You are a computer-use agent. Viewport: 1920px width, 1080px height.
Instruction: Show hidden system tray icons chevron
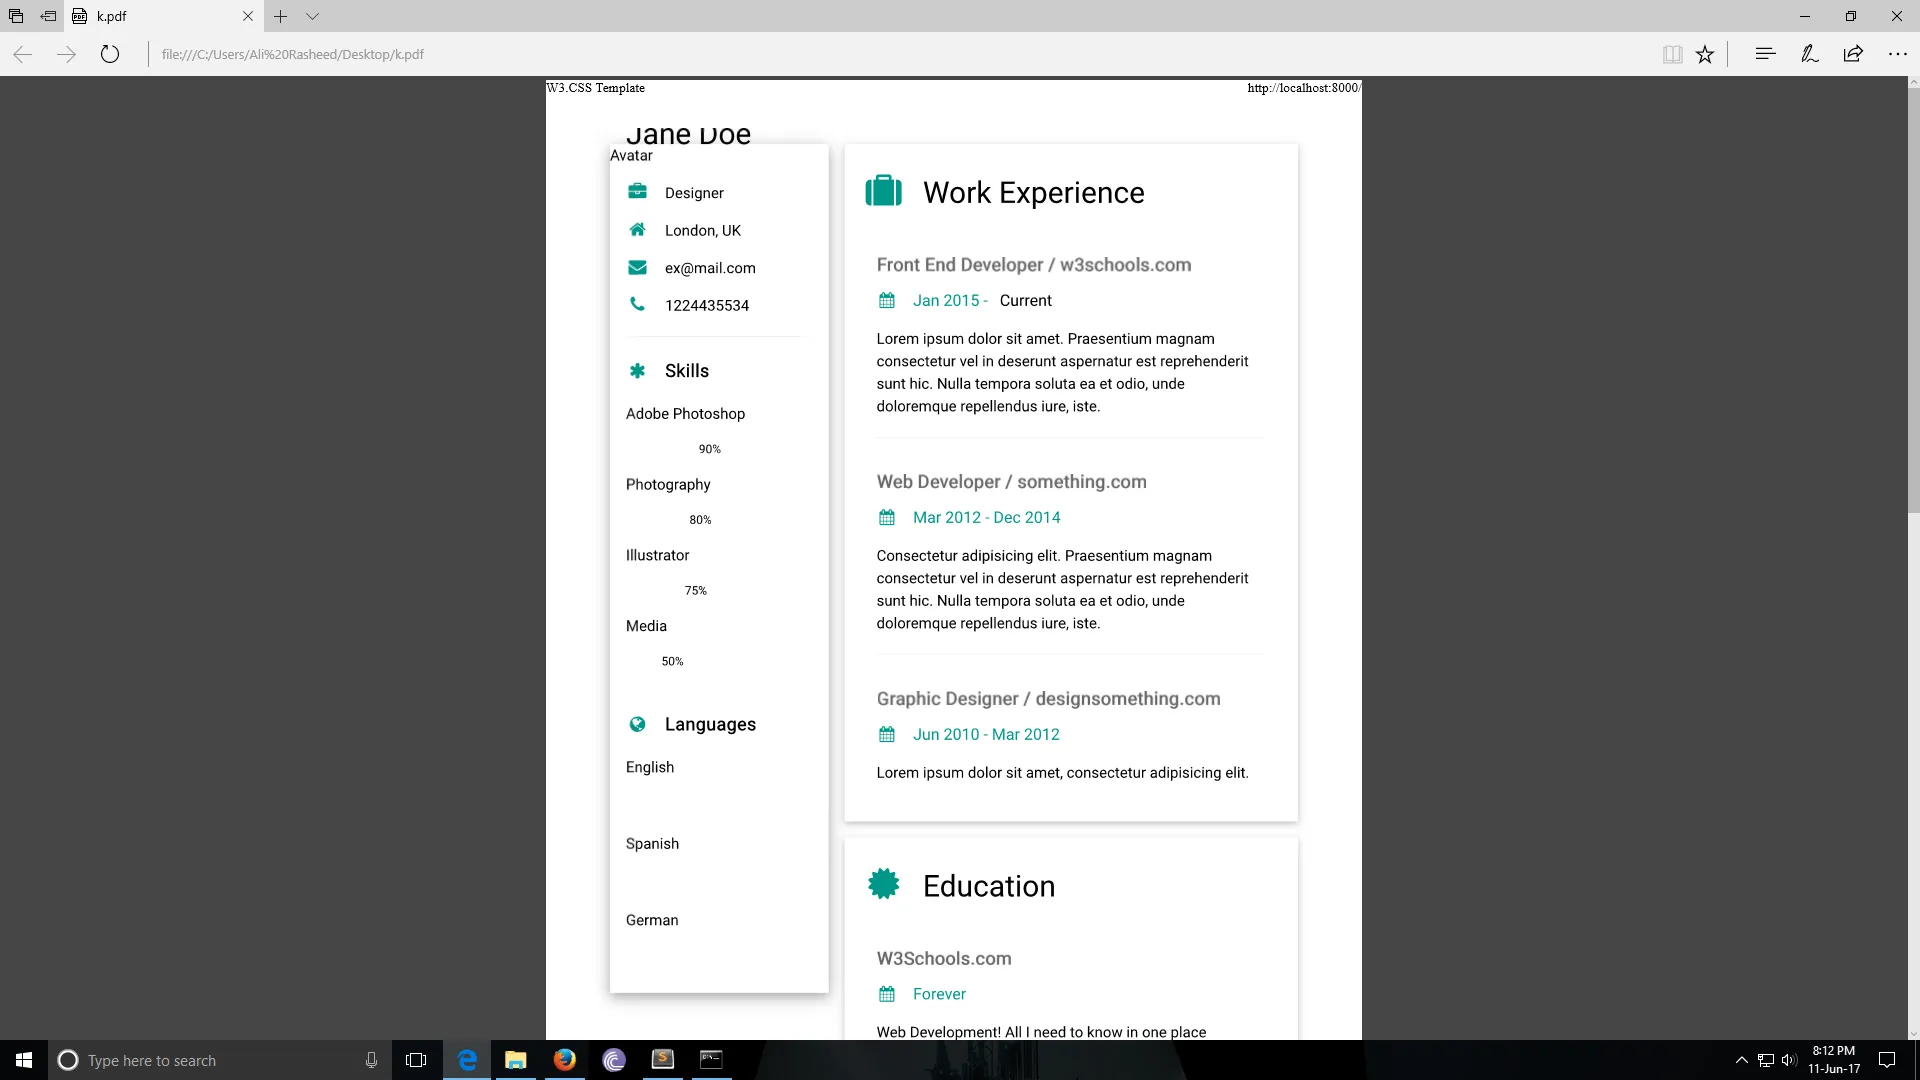point(1741,1060)
